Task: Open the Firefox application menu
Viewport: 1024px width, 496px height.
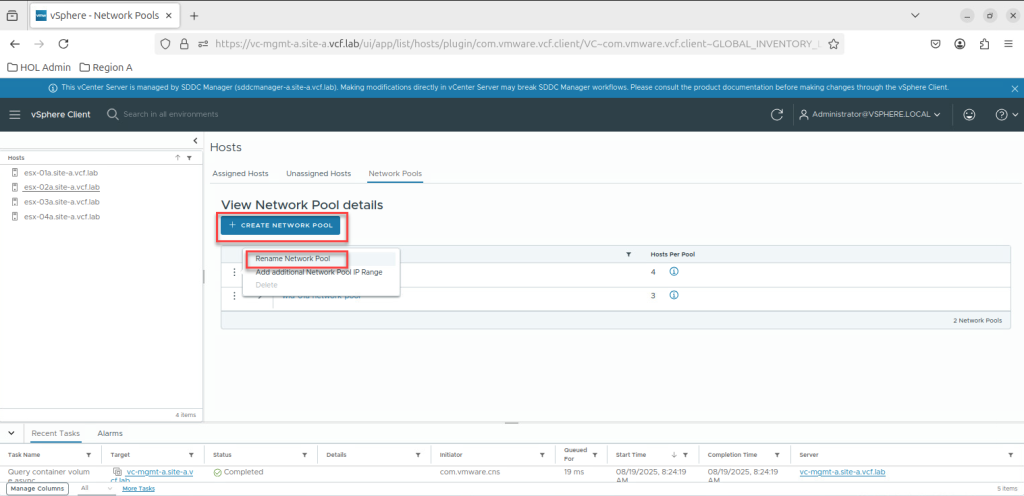Action: [x=1009, y=44]
